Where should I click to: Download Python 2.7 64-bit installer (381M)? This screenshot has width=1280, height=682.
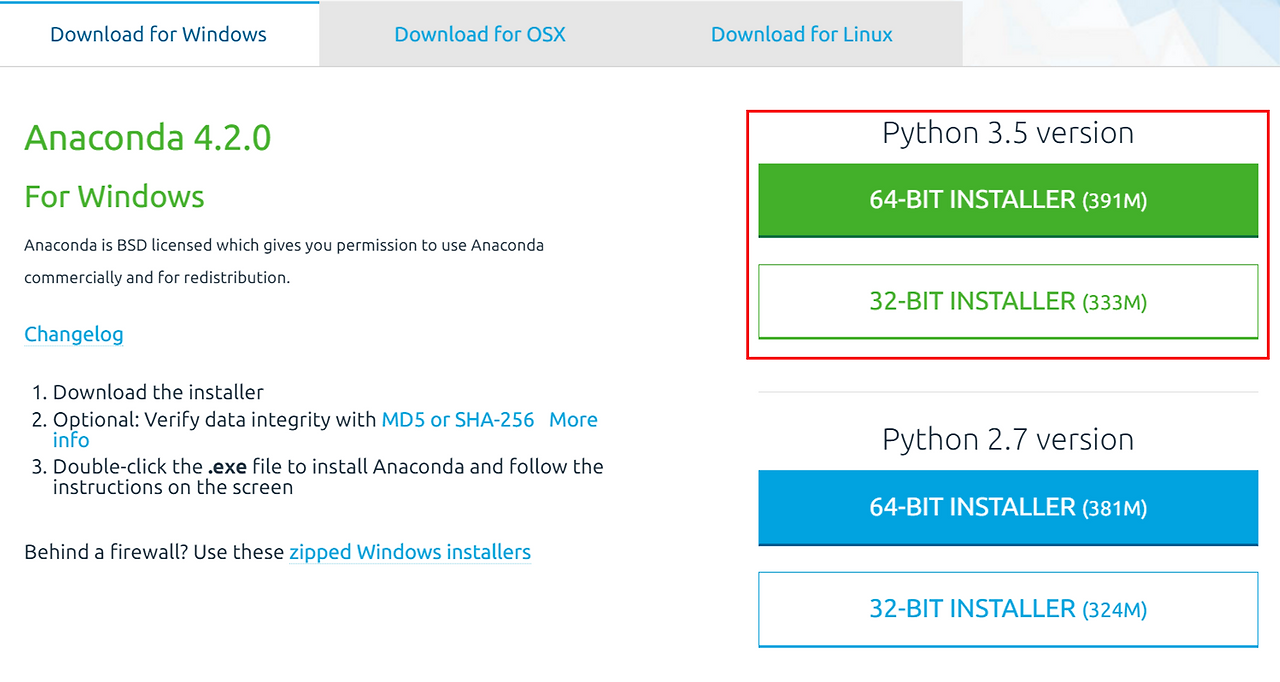1008,508
